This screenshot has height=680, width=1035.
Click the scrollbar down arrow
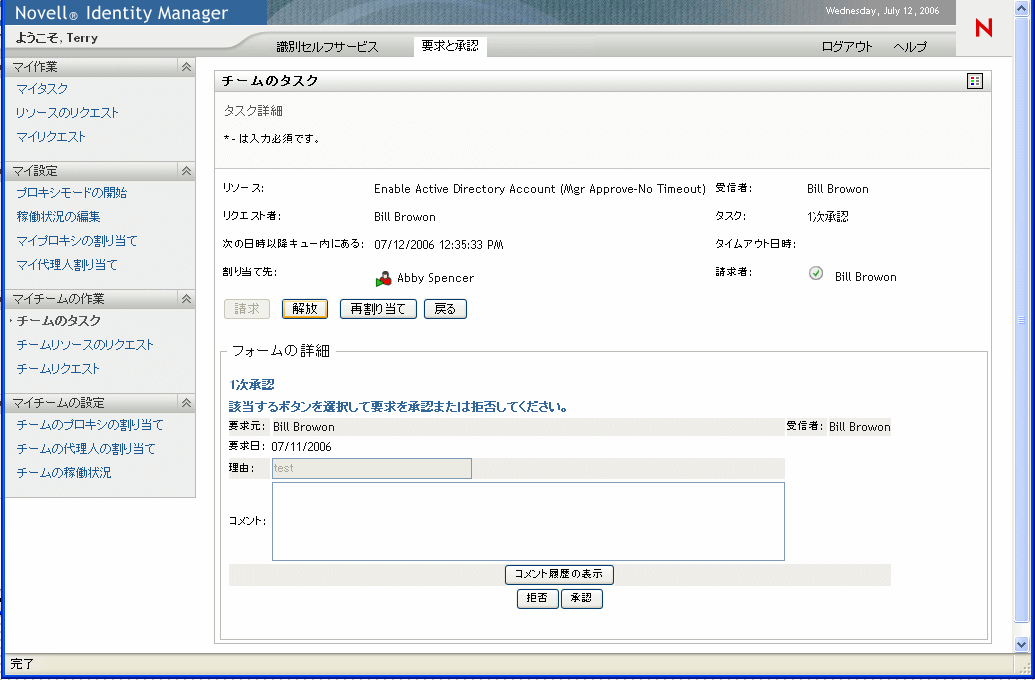click(1021, 644)
